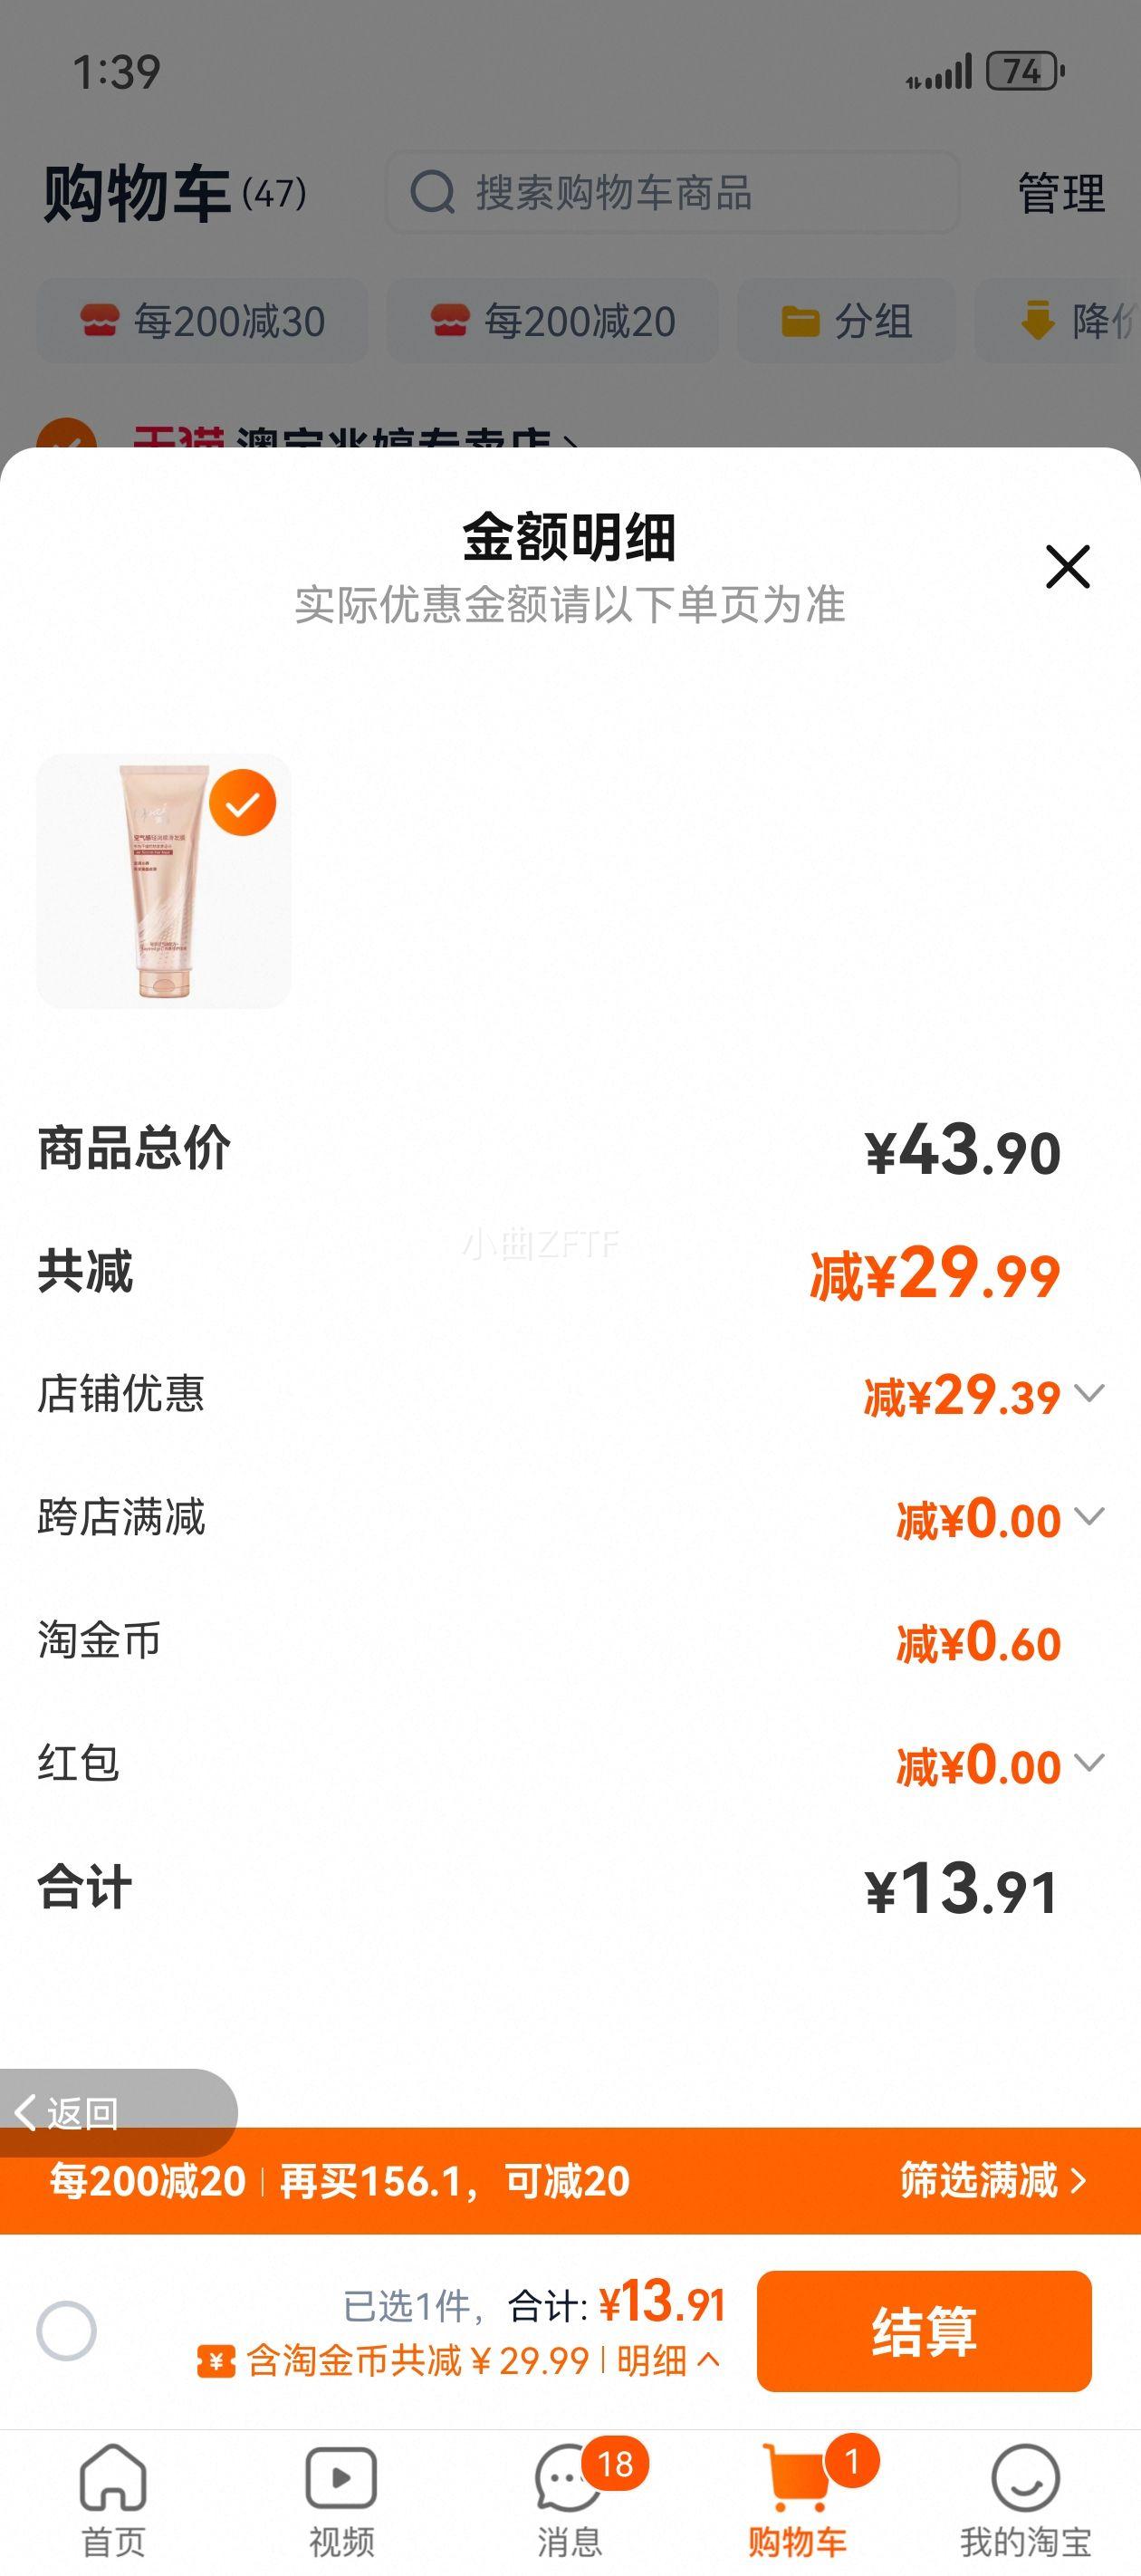Open the 首页 home tab icon
The height and width of the screenshot is (2576, 1141).
click(113, 2478)
